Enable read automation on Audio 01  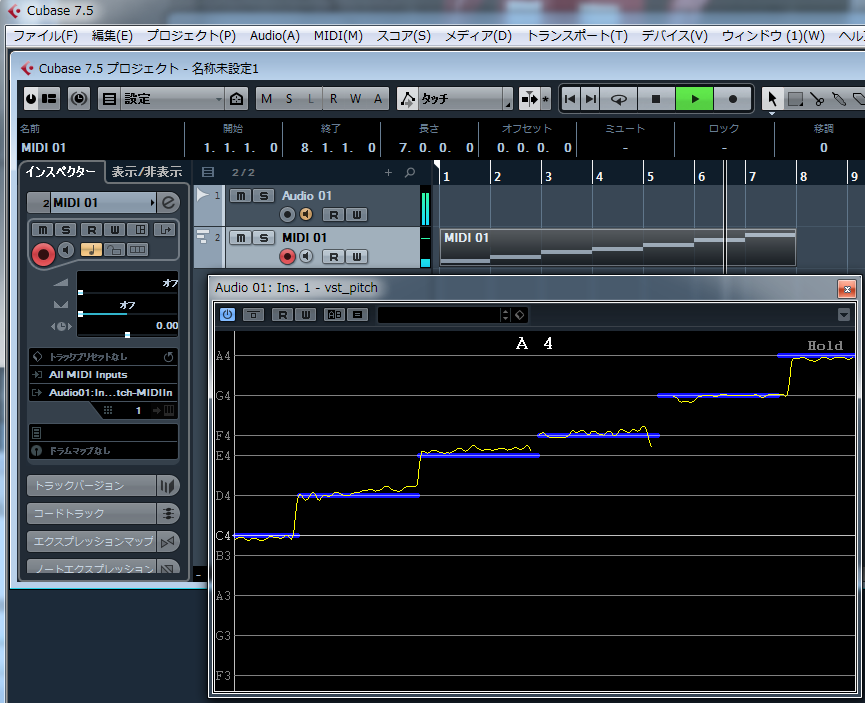pyautogui.click(x=334, y=215)
